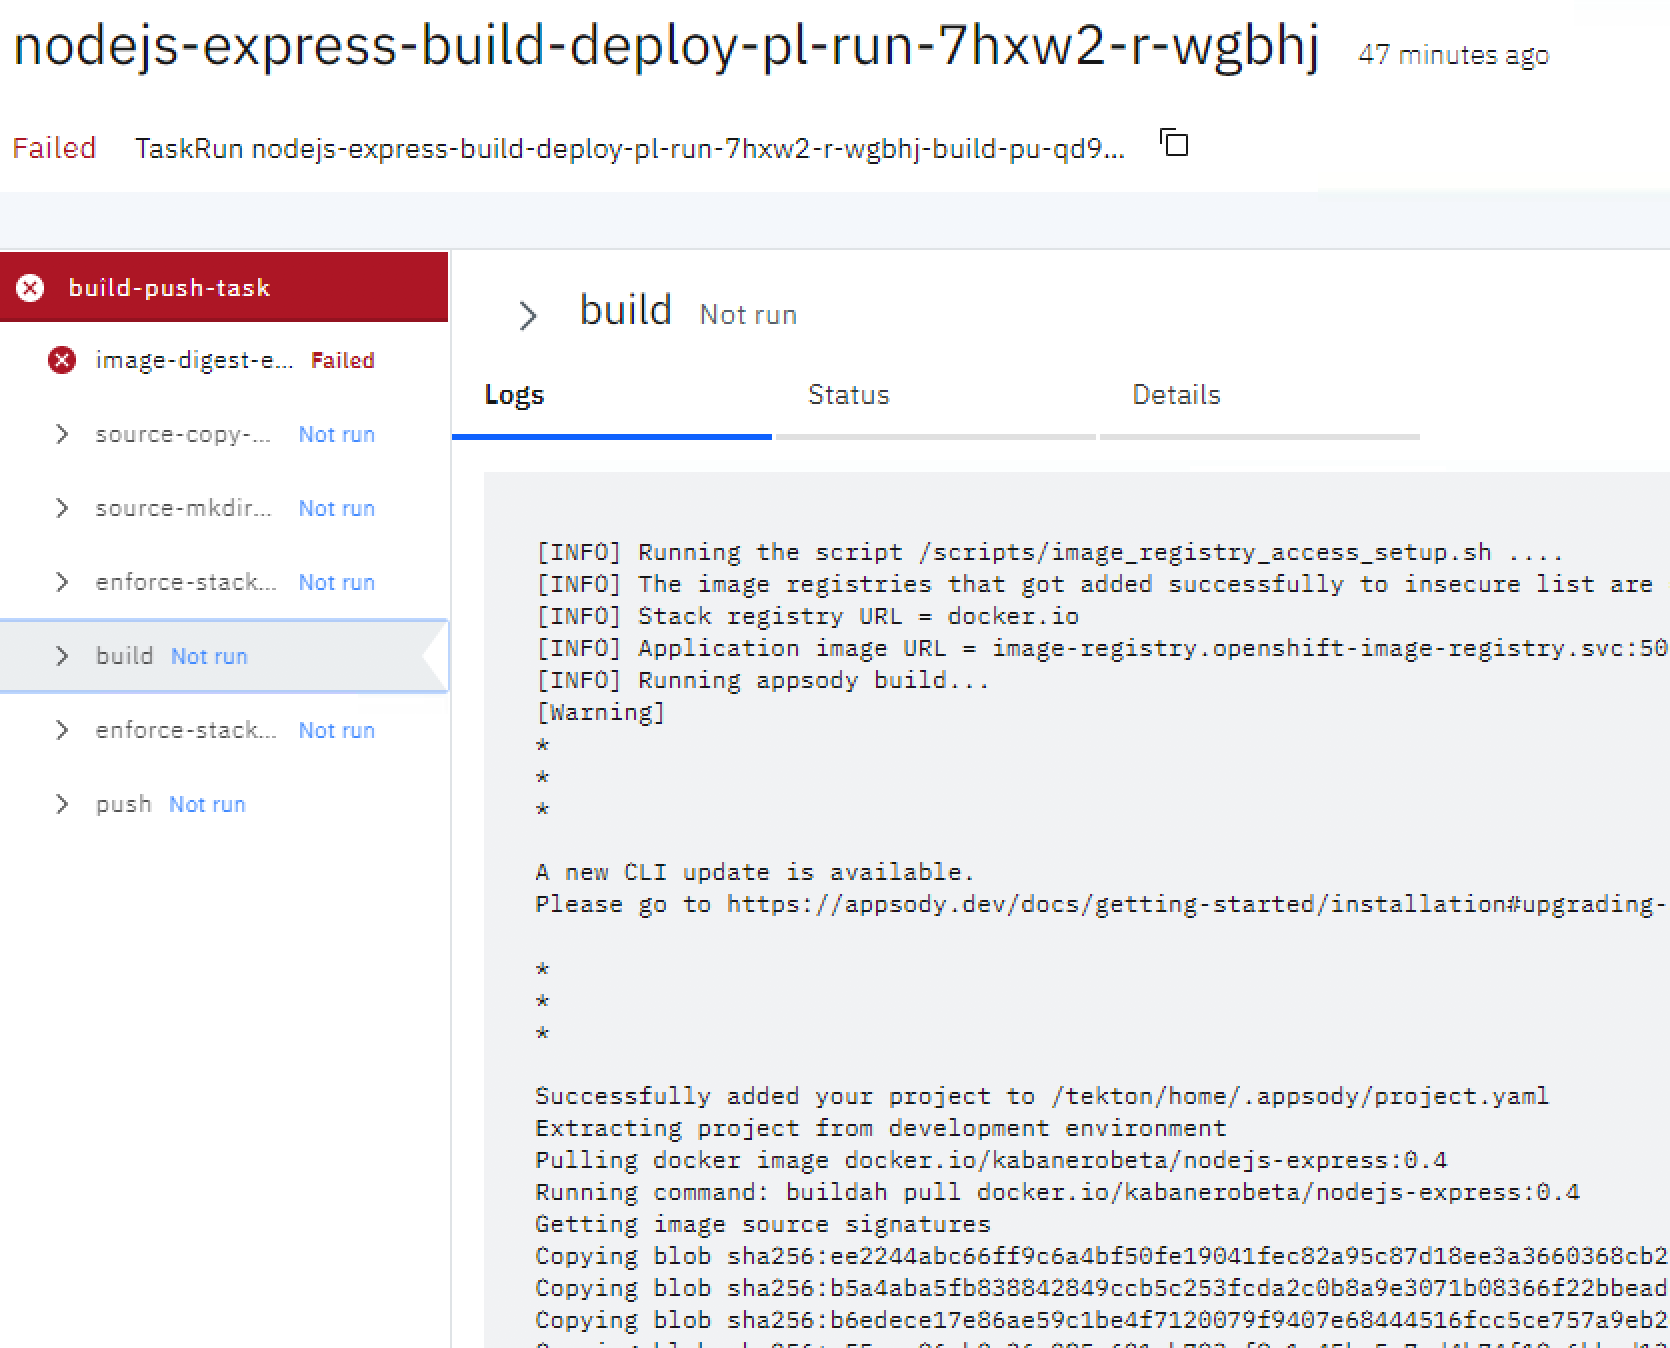Click the copy icon beside the TaskRun name

[x=1175, y=144]
